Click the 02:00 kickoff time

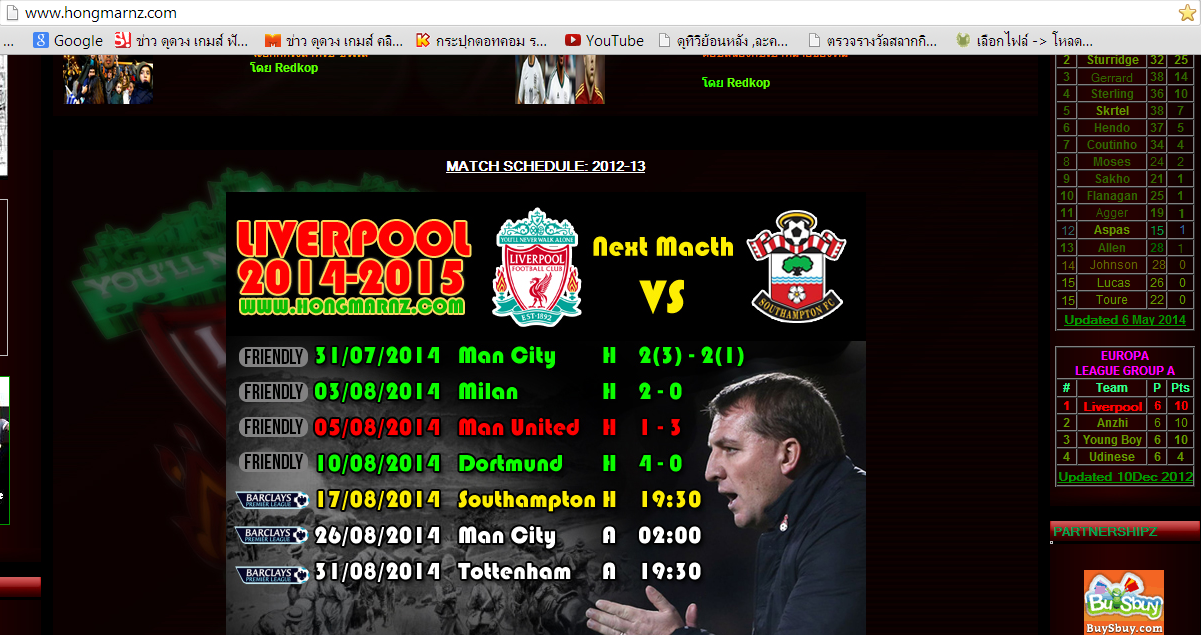tap(670, 536)
